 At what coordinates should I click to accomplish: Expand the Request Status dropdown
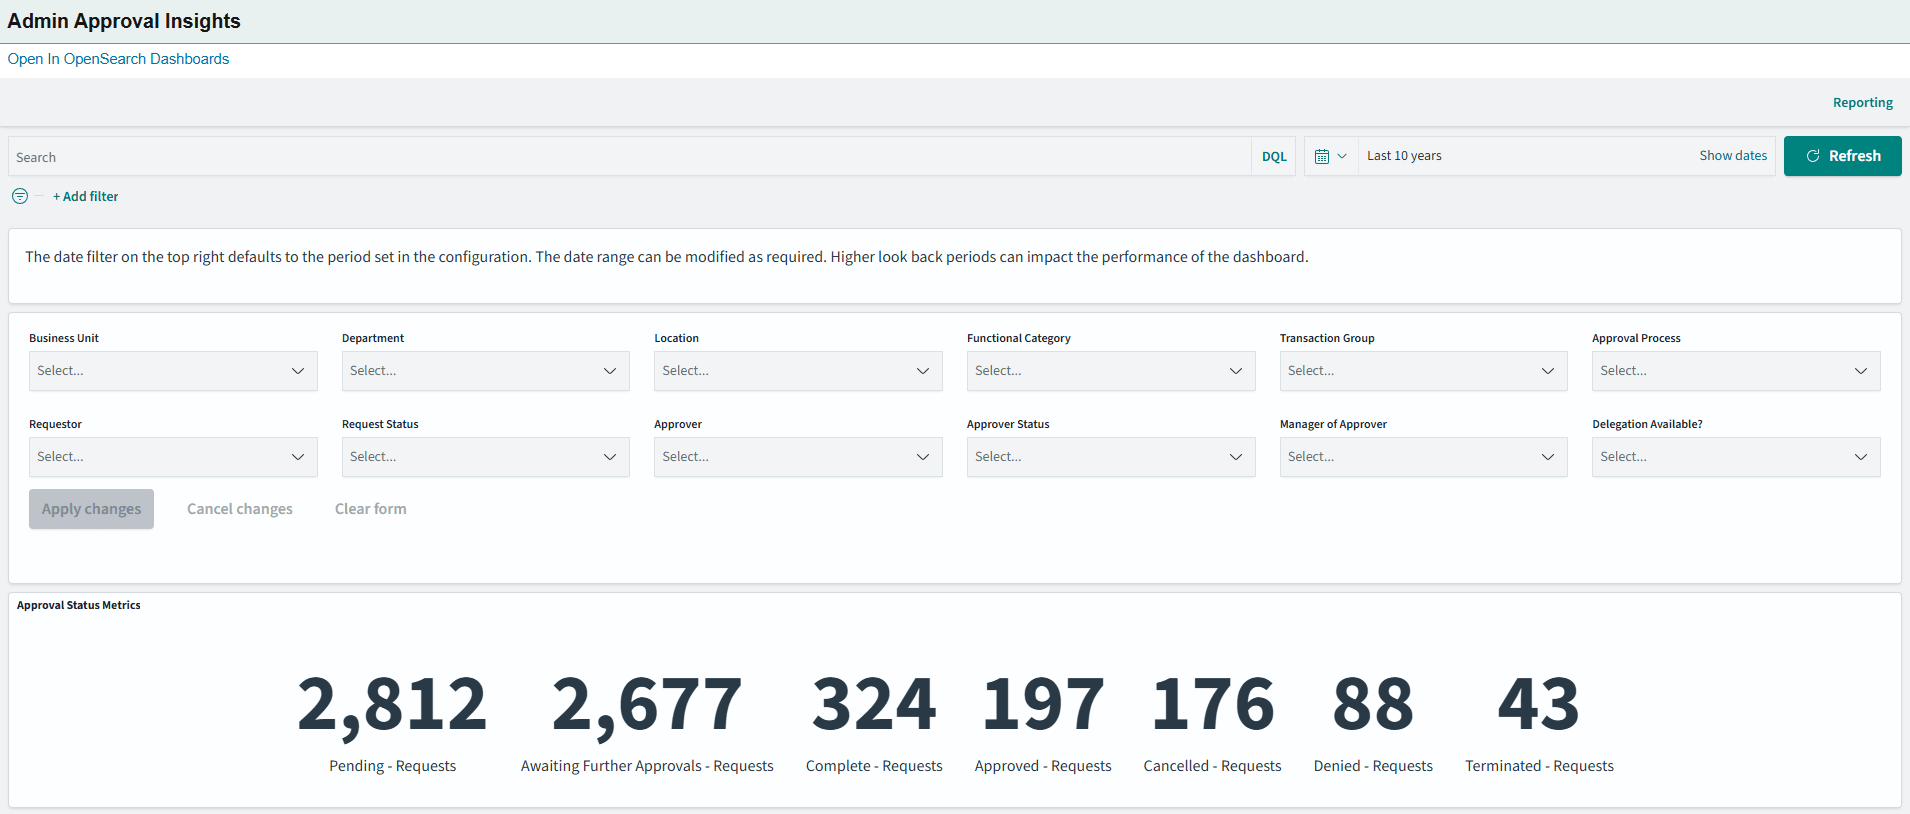click(485, 457)
